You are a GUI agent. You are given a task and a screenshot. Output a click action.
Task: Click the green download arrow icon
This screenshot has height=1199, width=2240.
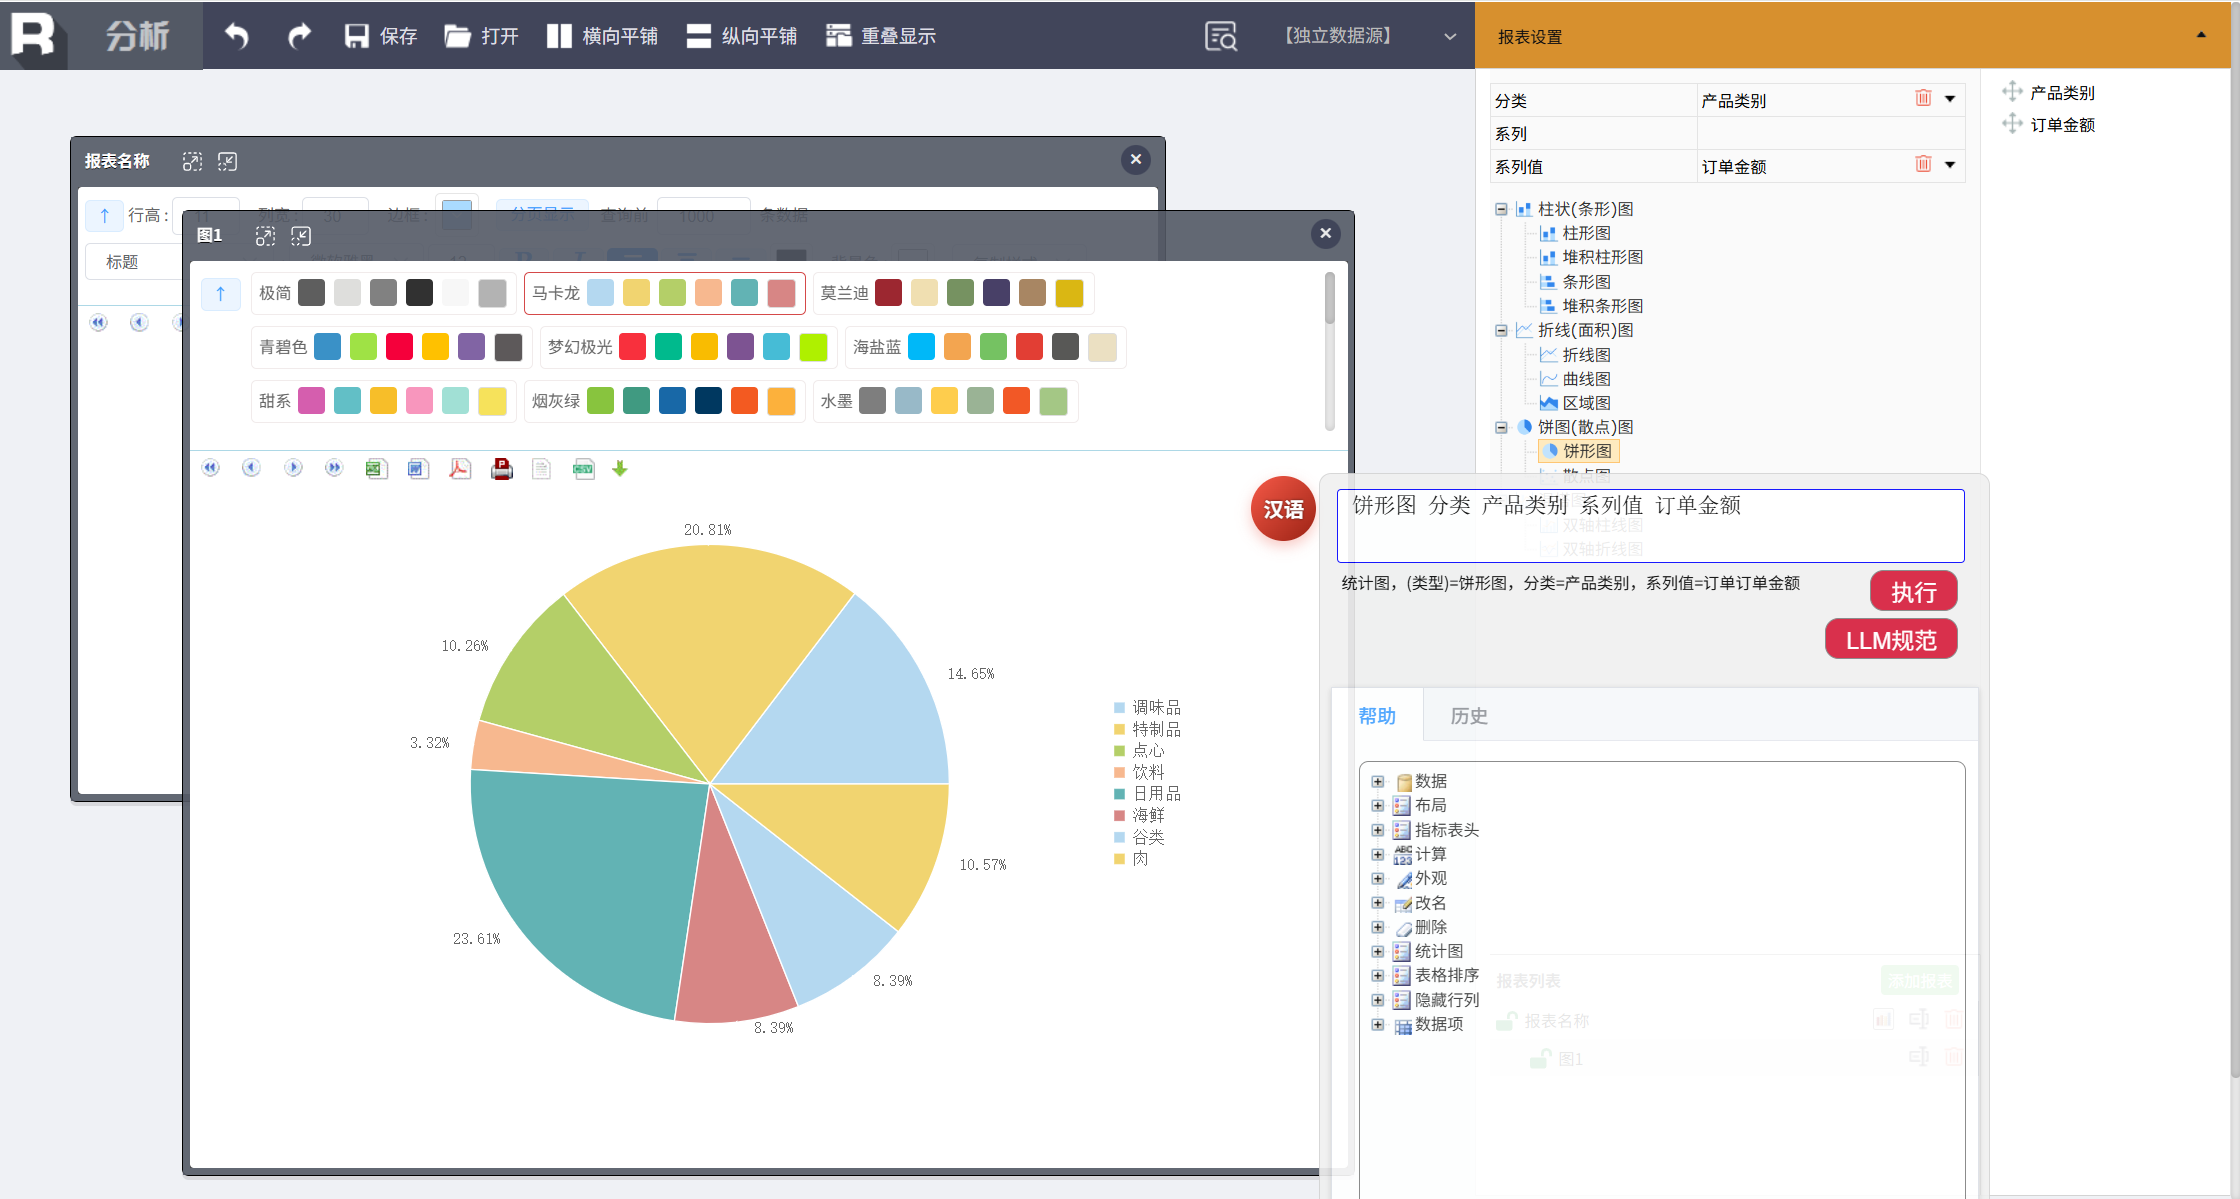(620, 469)
